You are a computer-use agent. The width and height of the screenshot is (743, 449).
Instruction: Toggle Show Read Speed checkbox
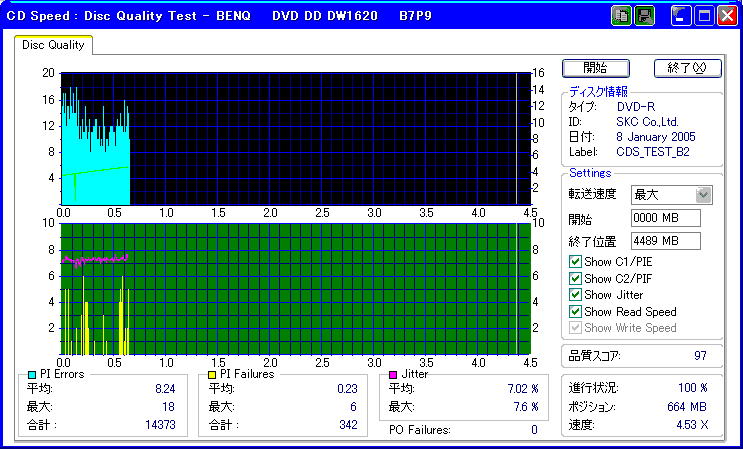coord(575,312)
